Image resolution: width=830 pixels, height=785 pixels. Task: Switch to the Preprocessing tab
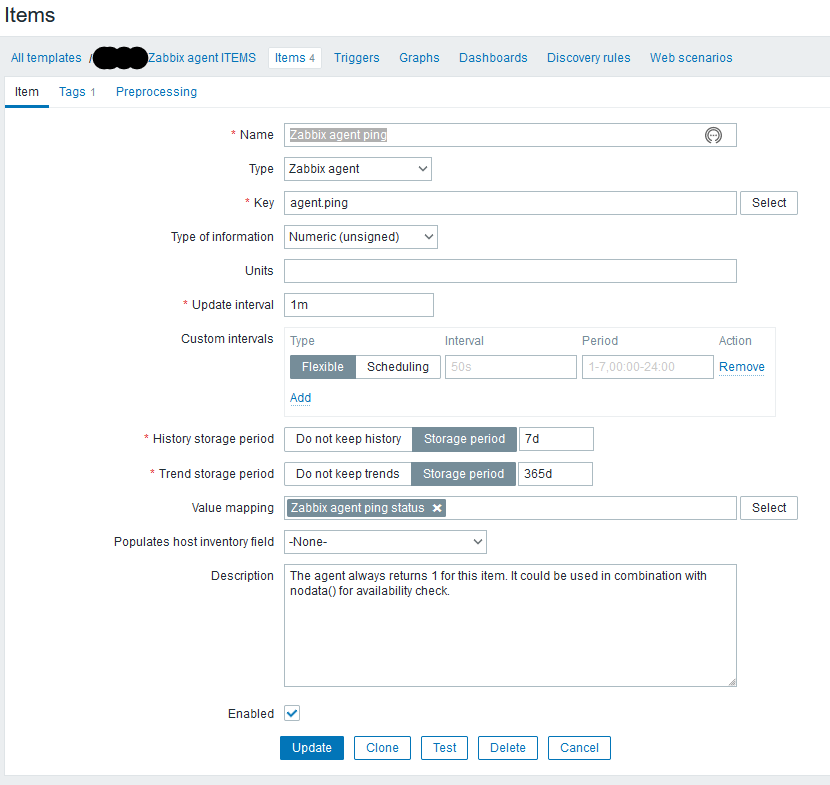tap(156, 92)
